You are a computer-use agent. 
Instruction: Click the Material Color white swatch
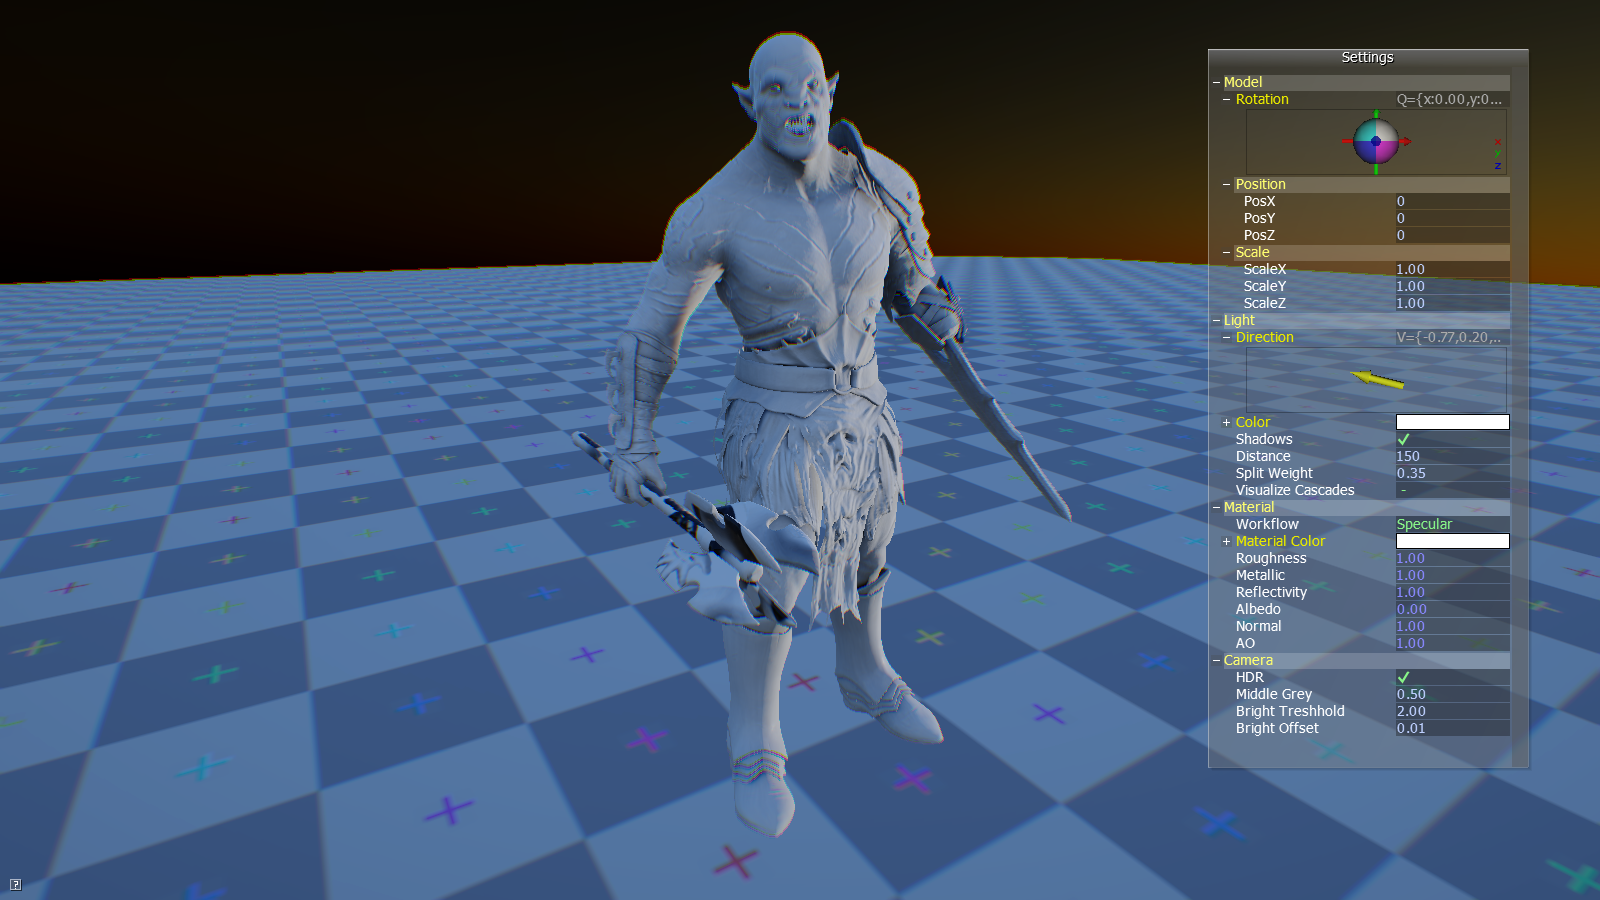click(x=1452, y=541)
